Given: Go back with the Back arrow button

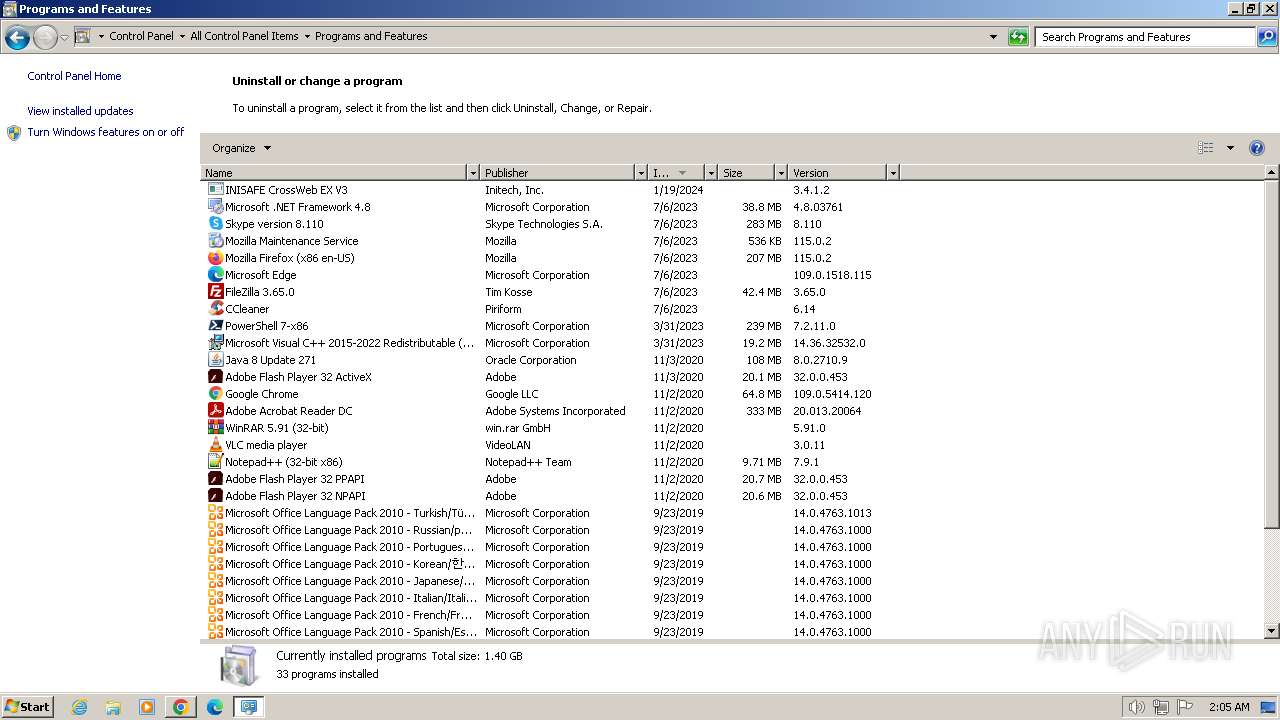Looking at the screenshot, I should click(17, 38).
